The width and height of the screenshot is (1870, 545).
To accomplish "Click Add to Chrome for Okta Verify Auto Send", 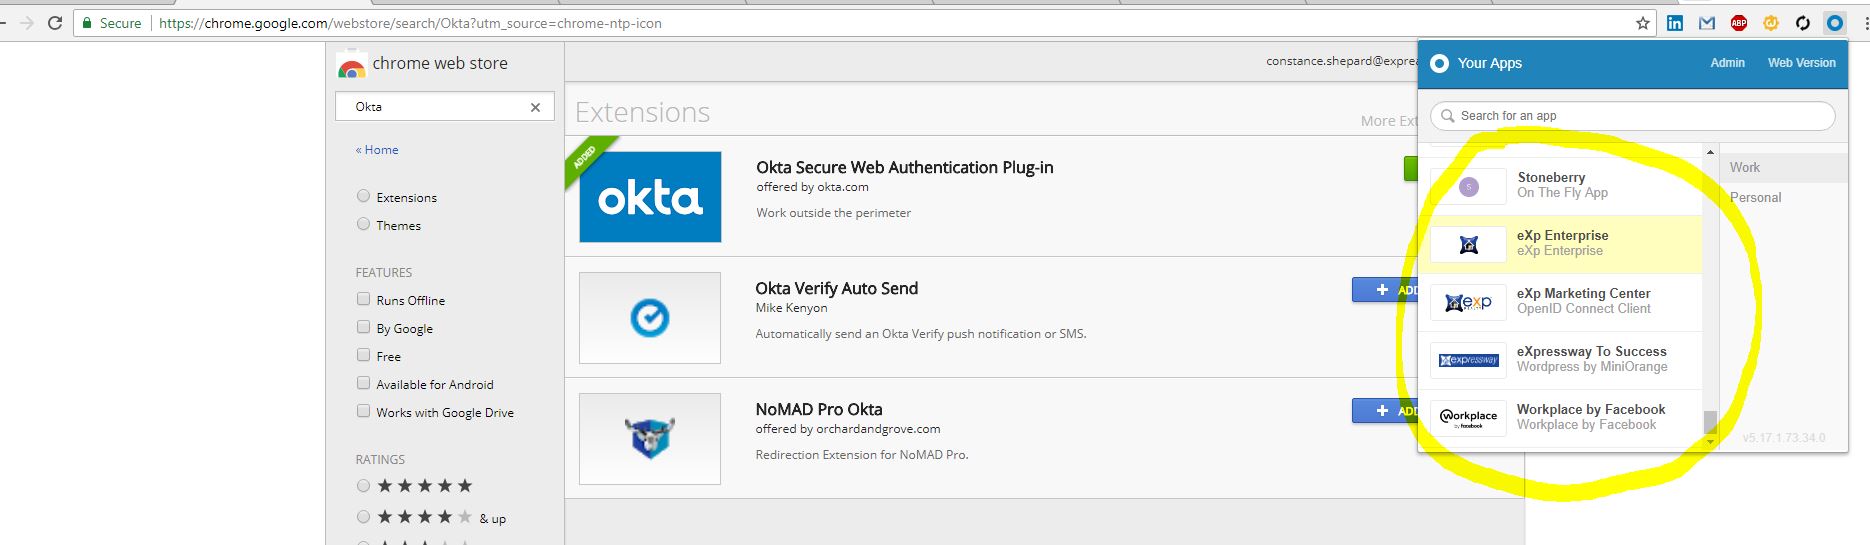I will coord(1385,290).
